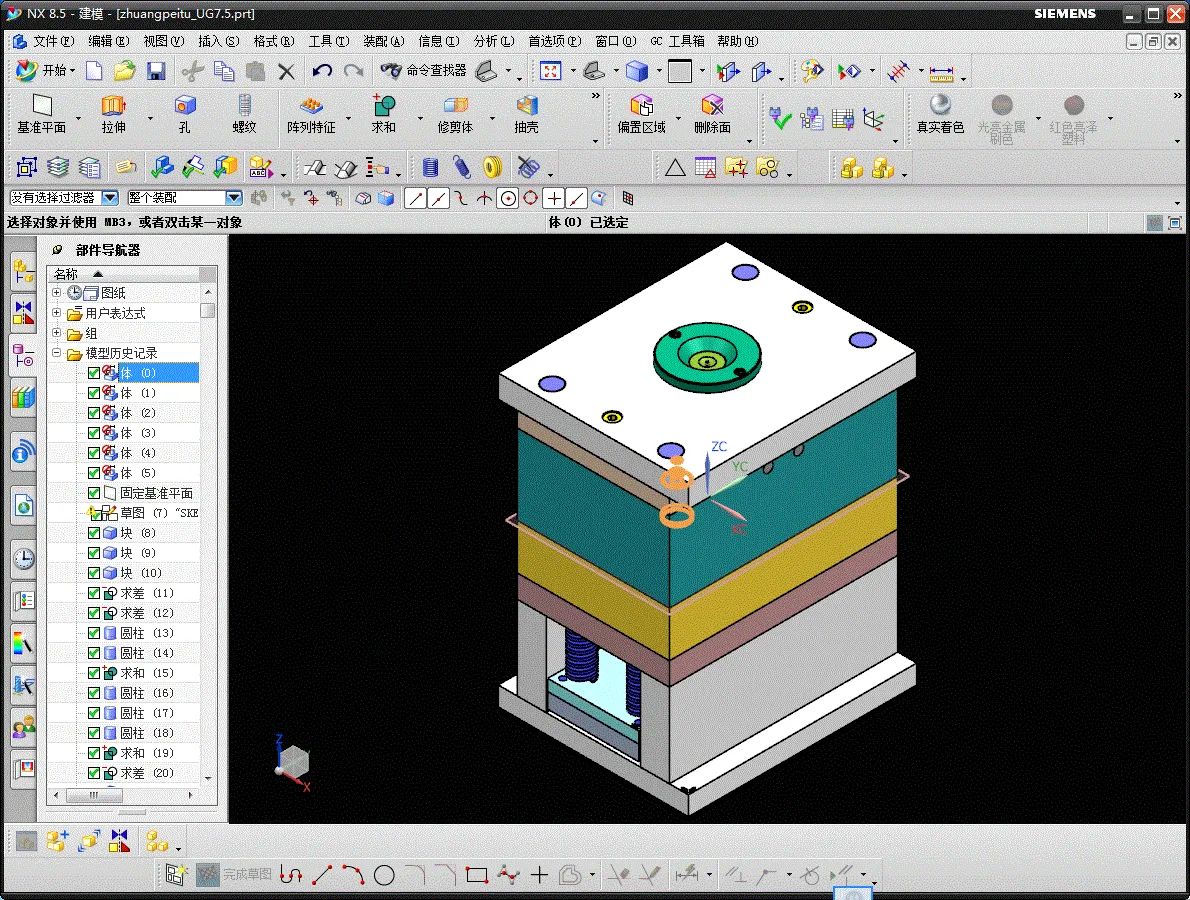Toggle checkbox for 求差 (11)

click(94, 593)
